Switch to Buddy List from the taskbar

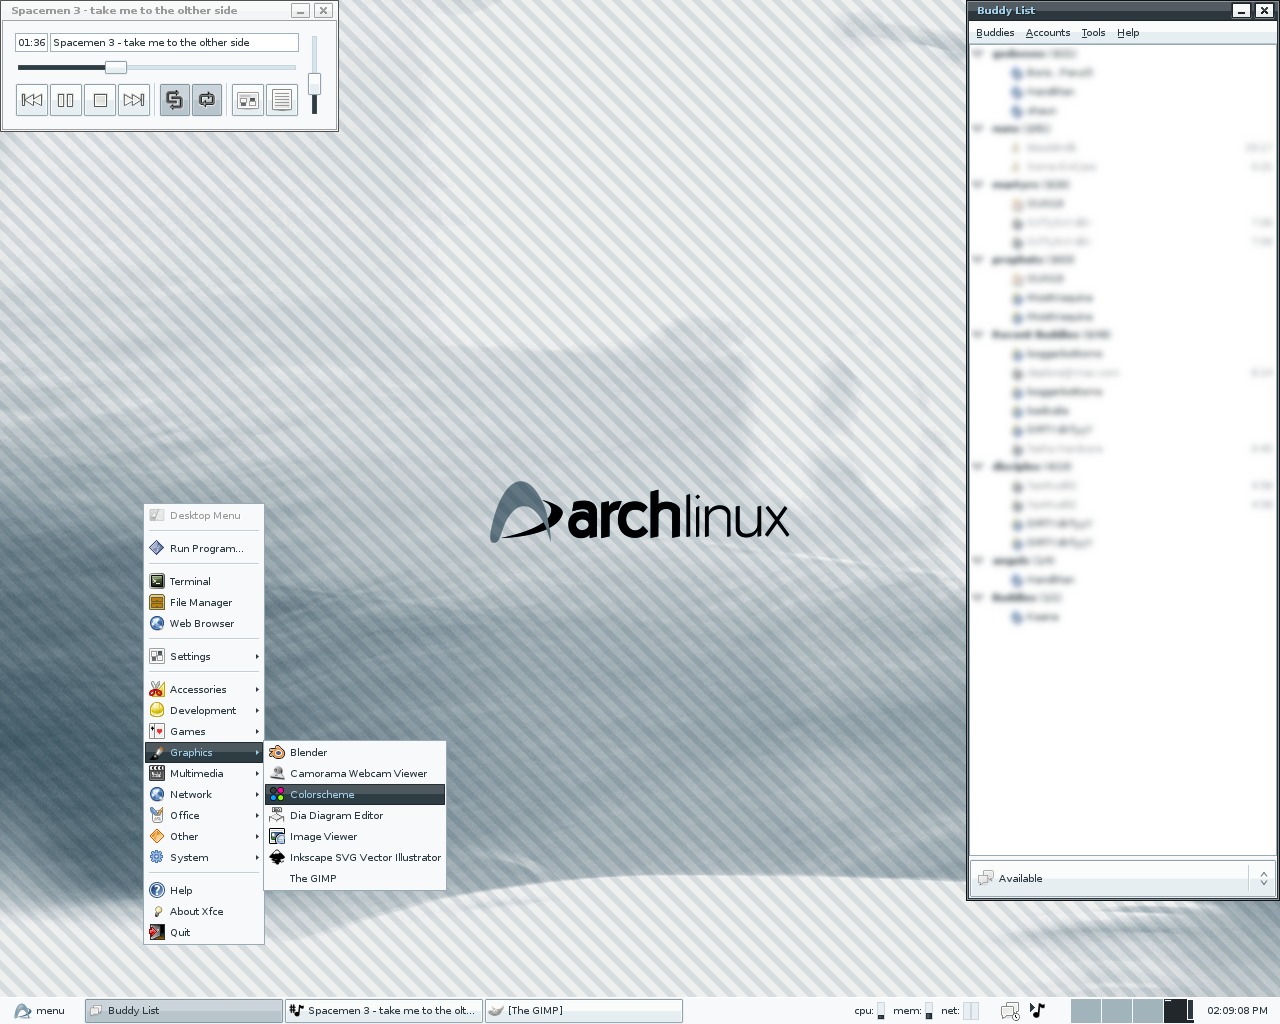pos(184,1010)
